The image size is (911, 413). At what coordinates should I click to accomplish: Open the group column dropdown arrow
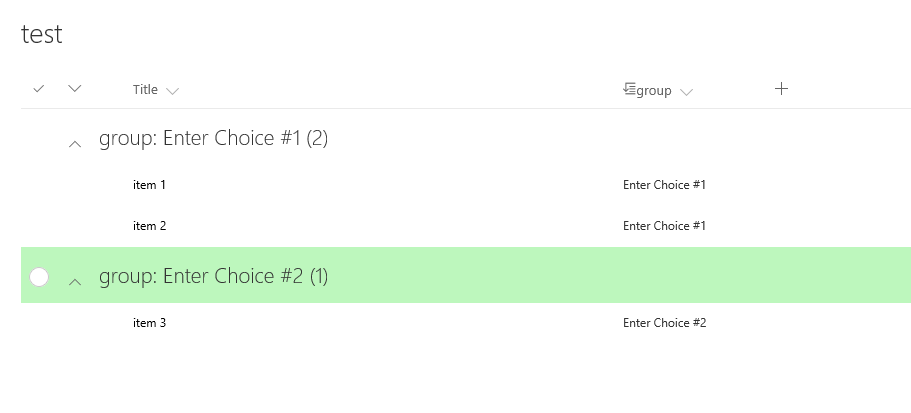(686, 92)
